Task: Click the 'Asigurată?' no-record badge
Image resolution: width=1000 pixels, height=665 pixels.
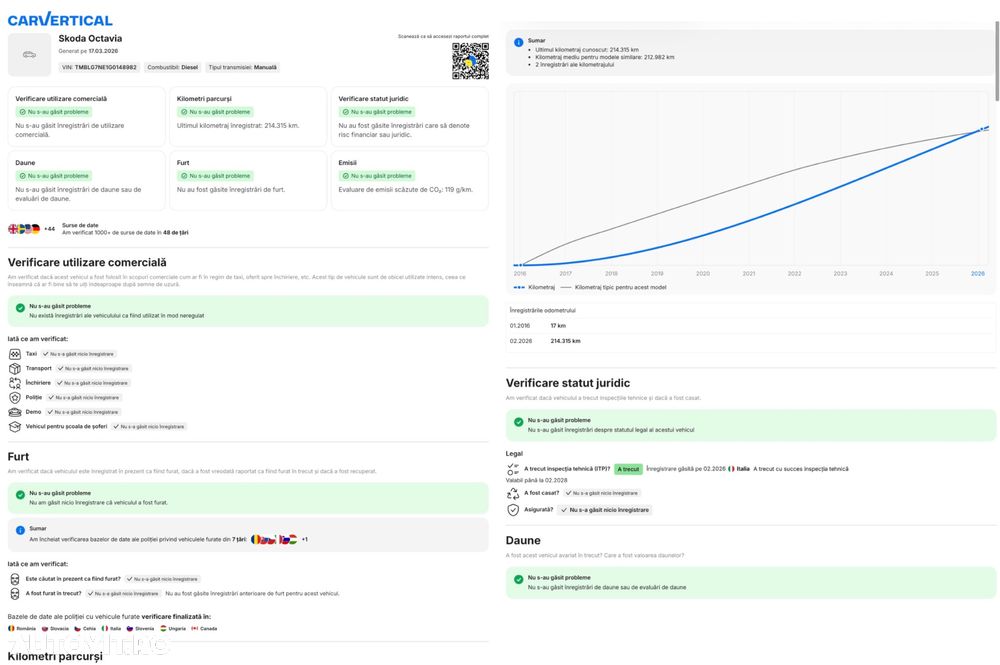Action: pos(605,510)
